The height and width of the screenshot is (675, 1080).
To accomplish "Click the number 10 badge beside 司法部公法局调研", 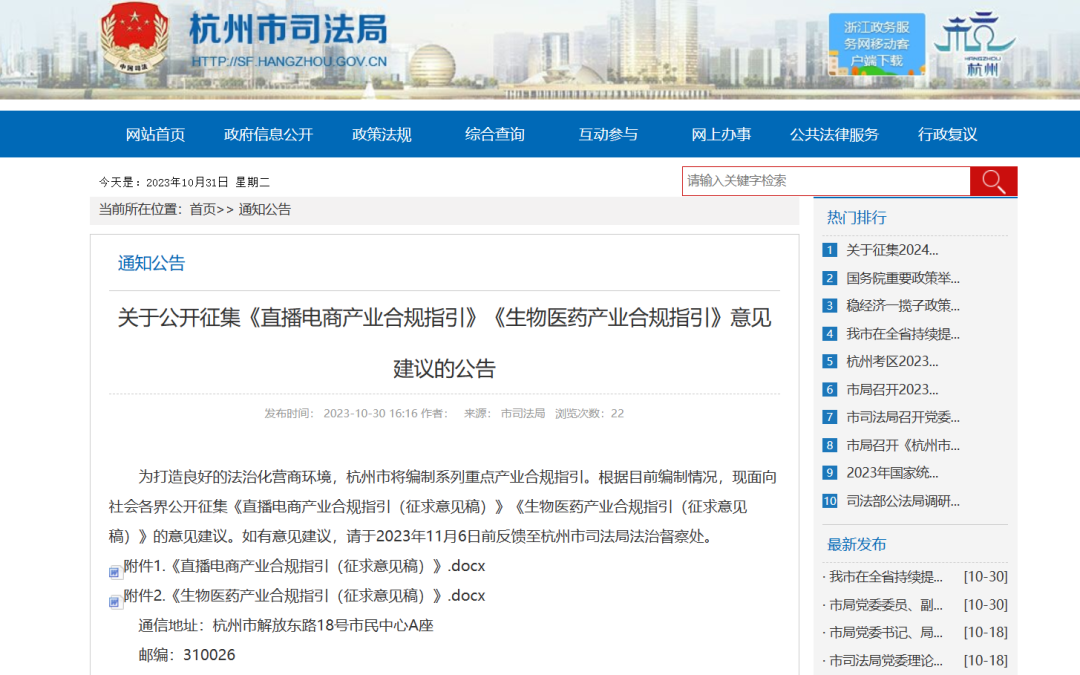I will click(830, 500).
